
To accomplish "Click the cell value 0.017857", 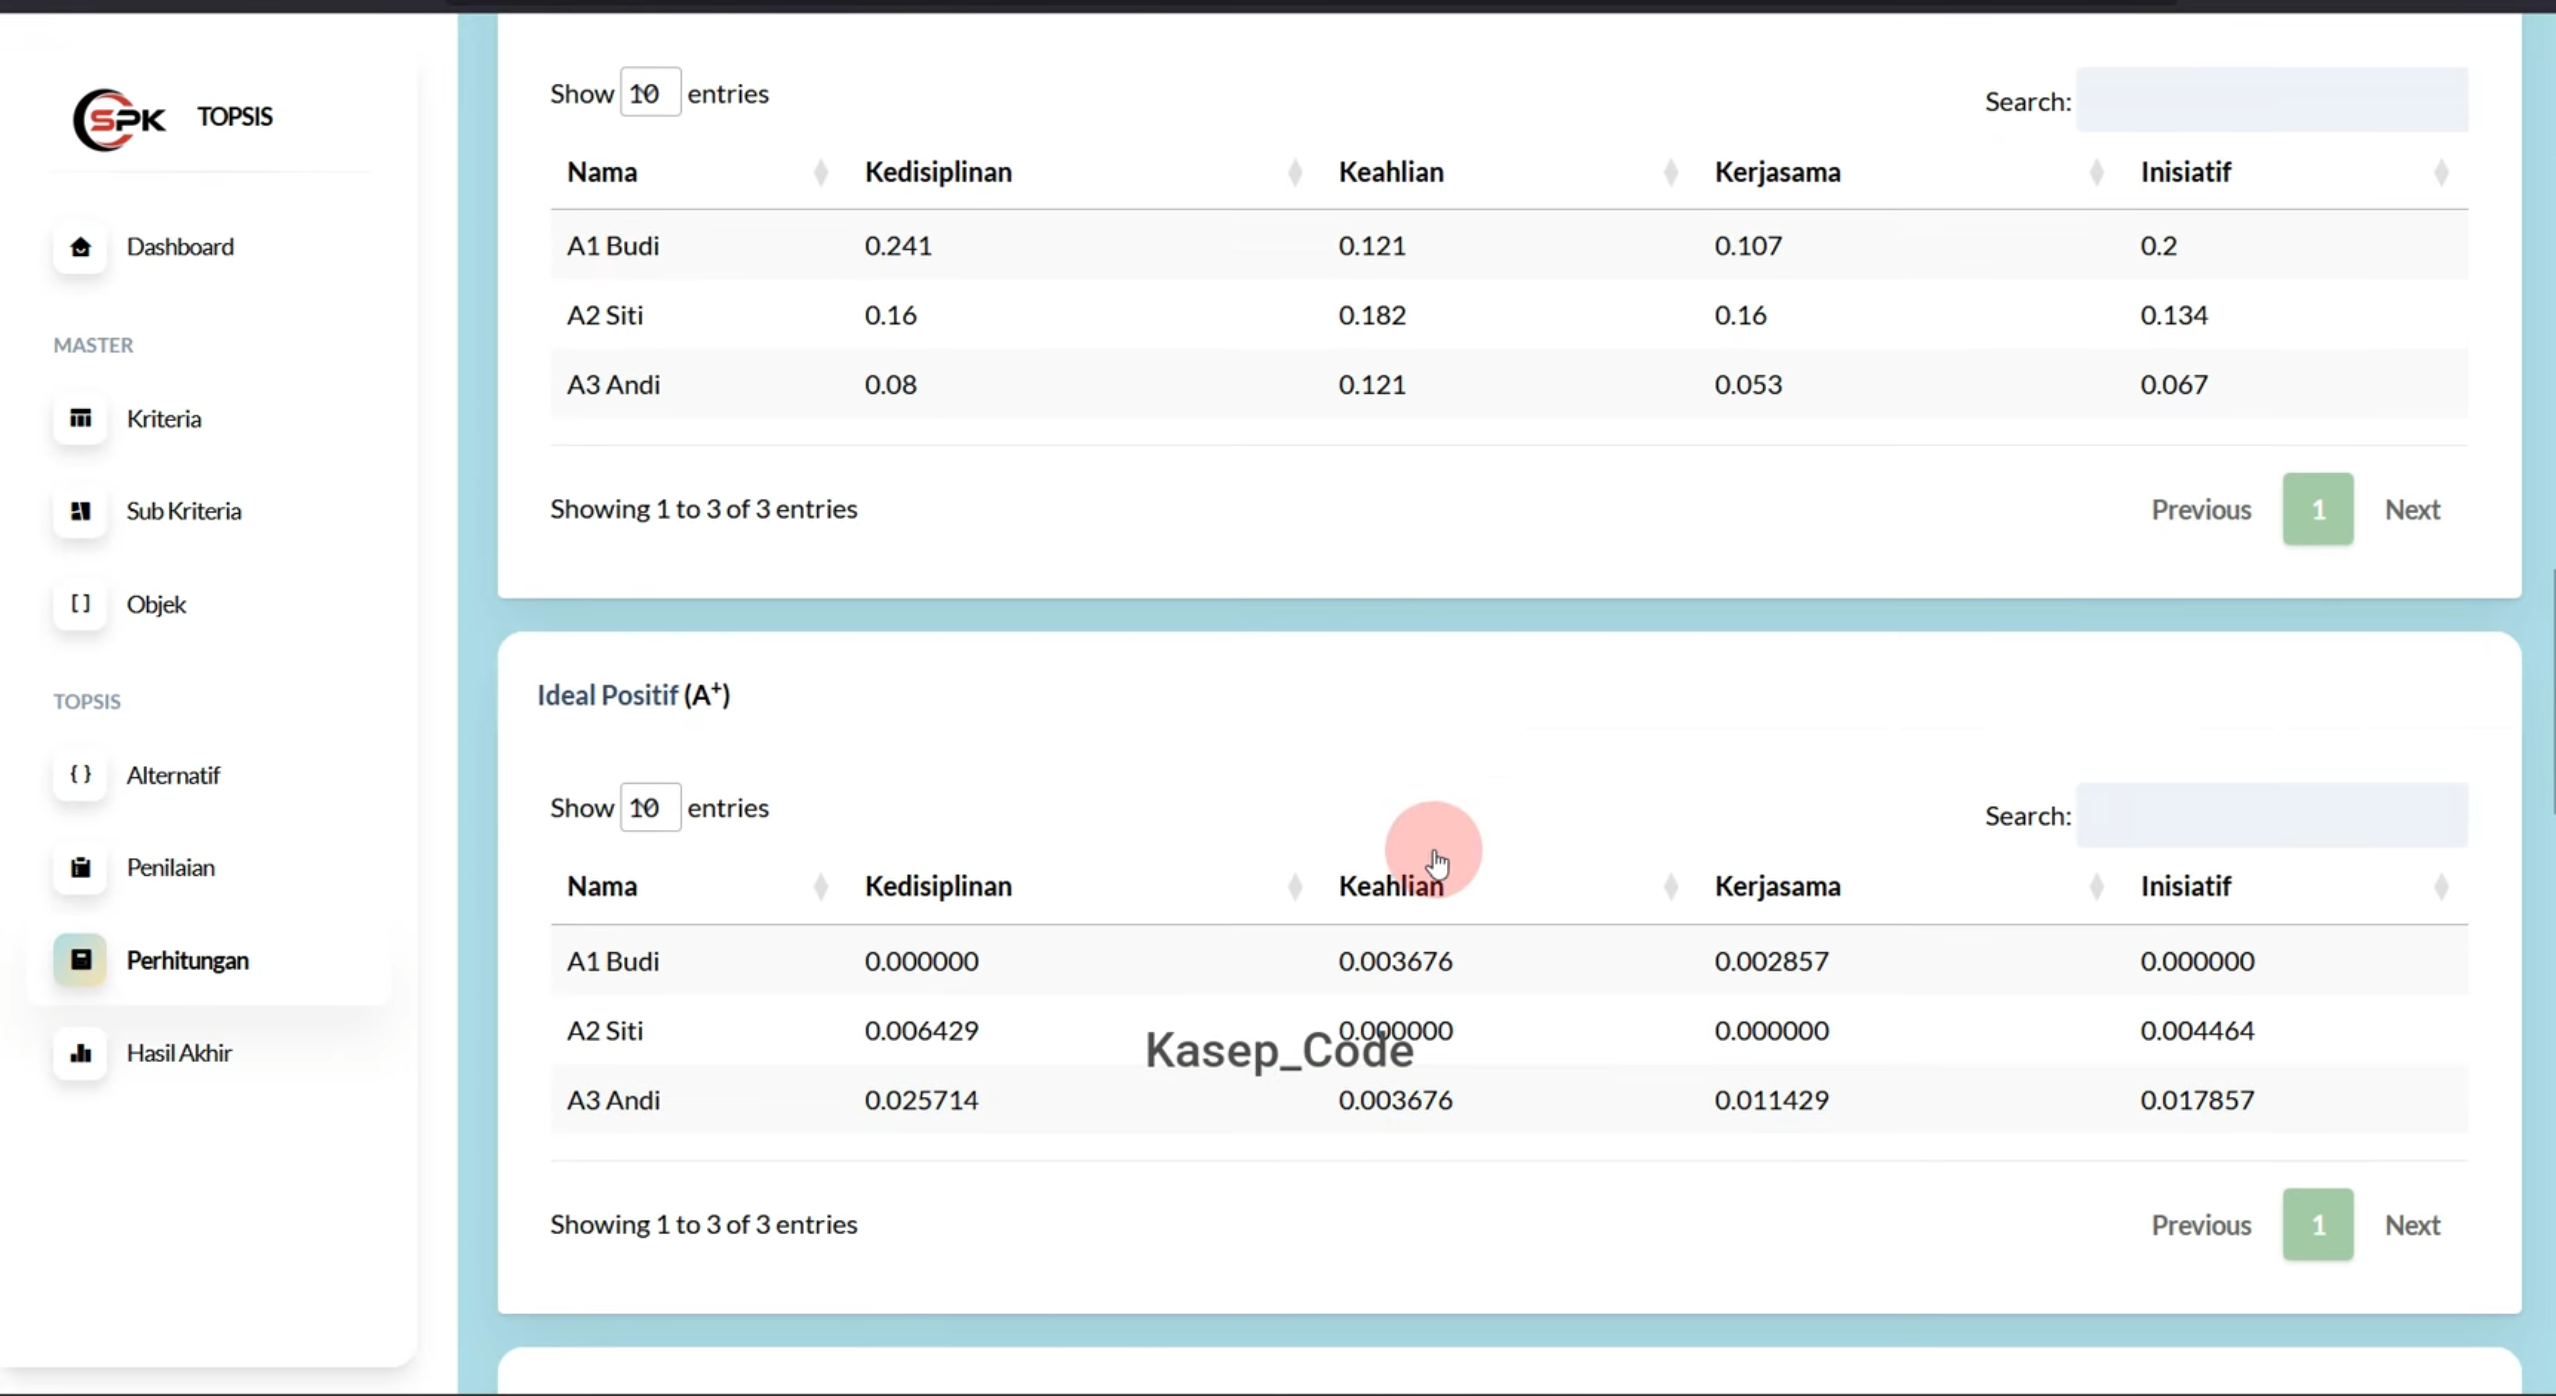I will pyautogui.click(x=2197, y=1100).
